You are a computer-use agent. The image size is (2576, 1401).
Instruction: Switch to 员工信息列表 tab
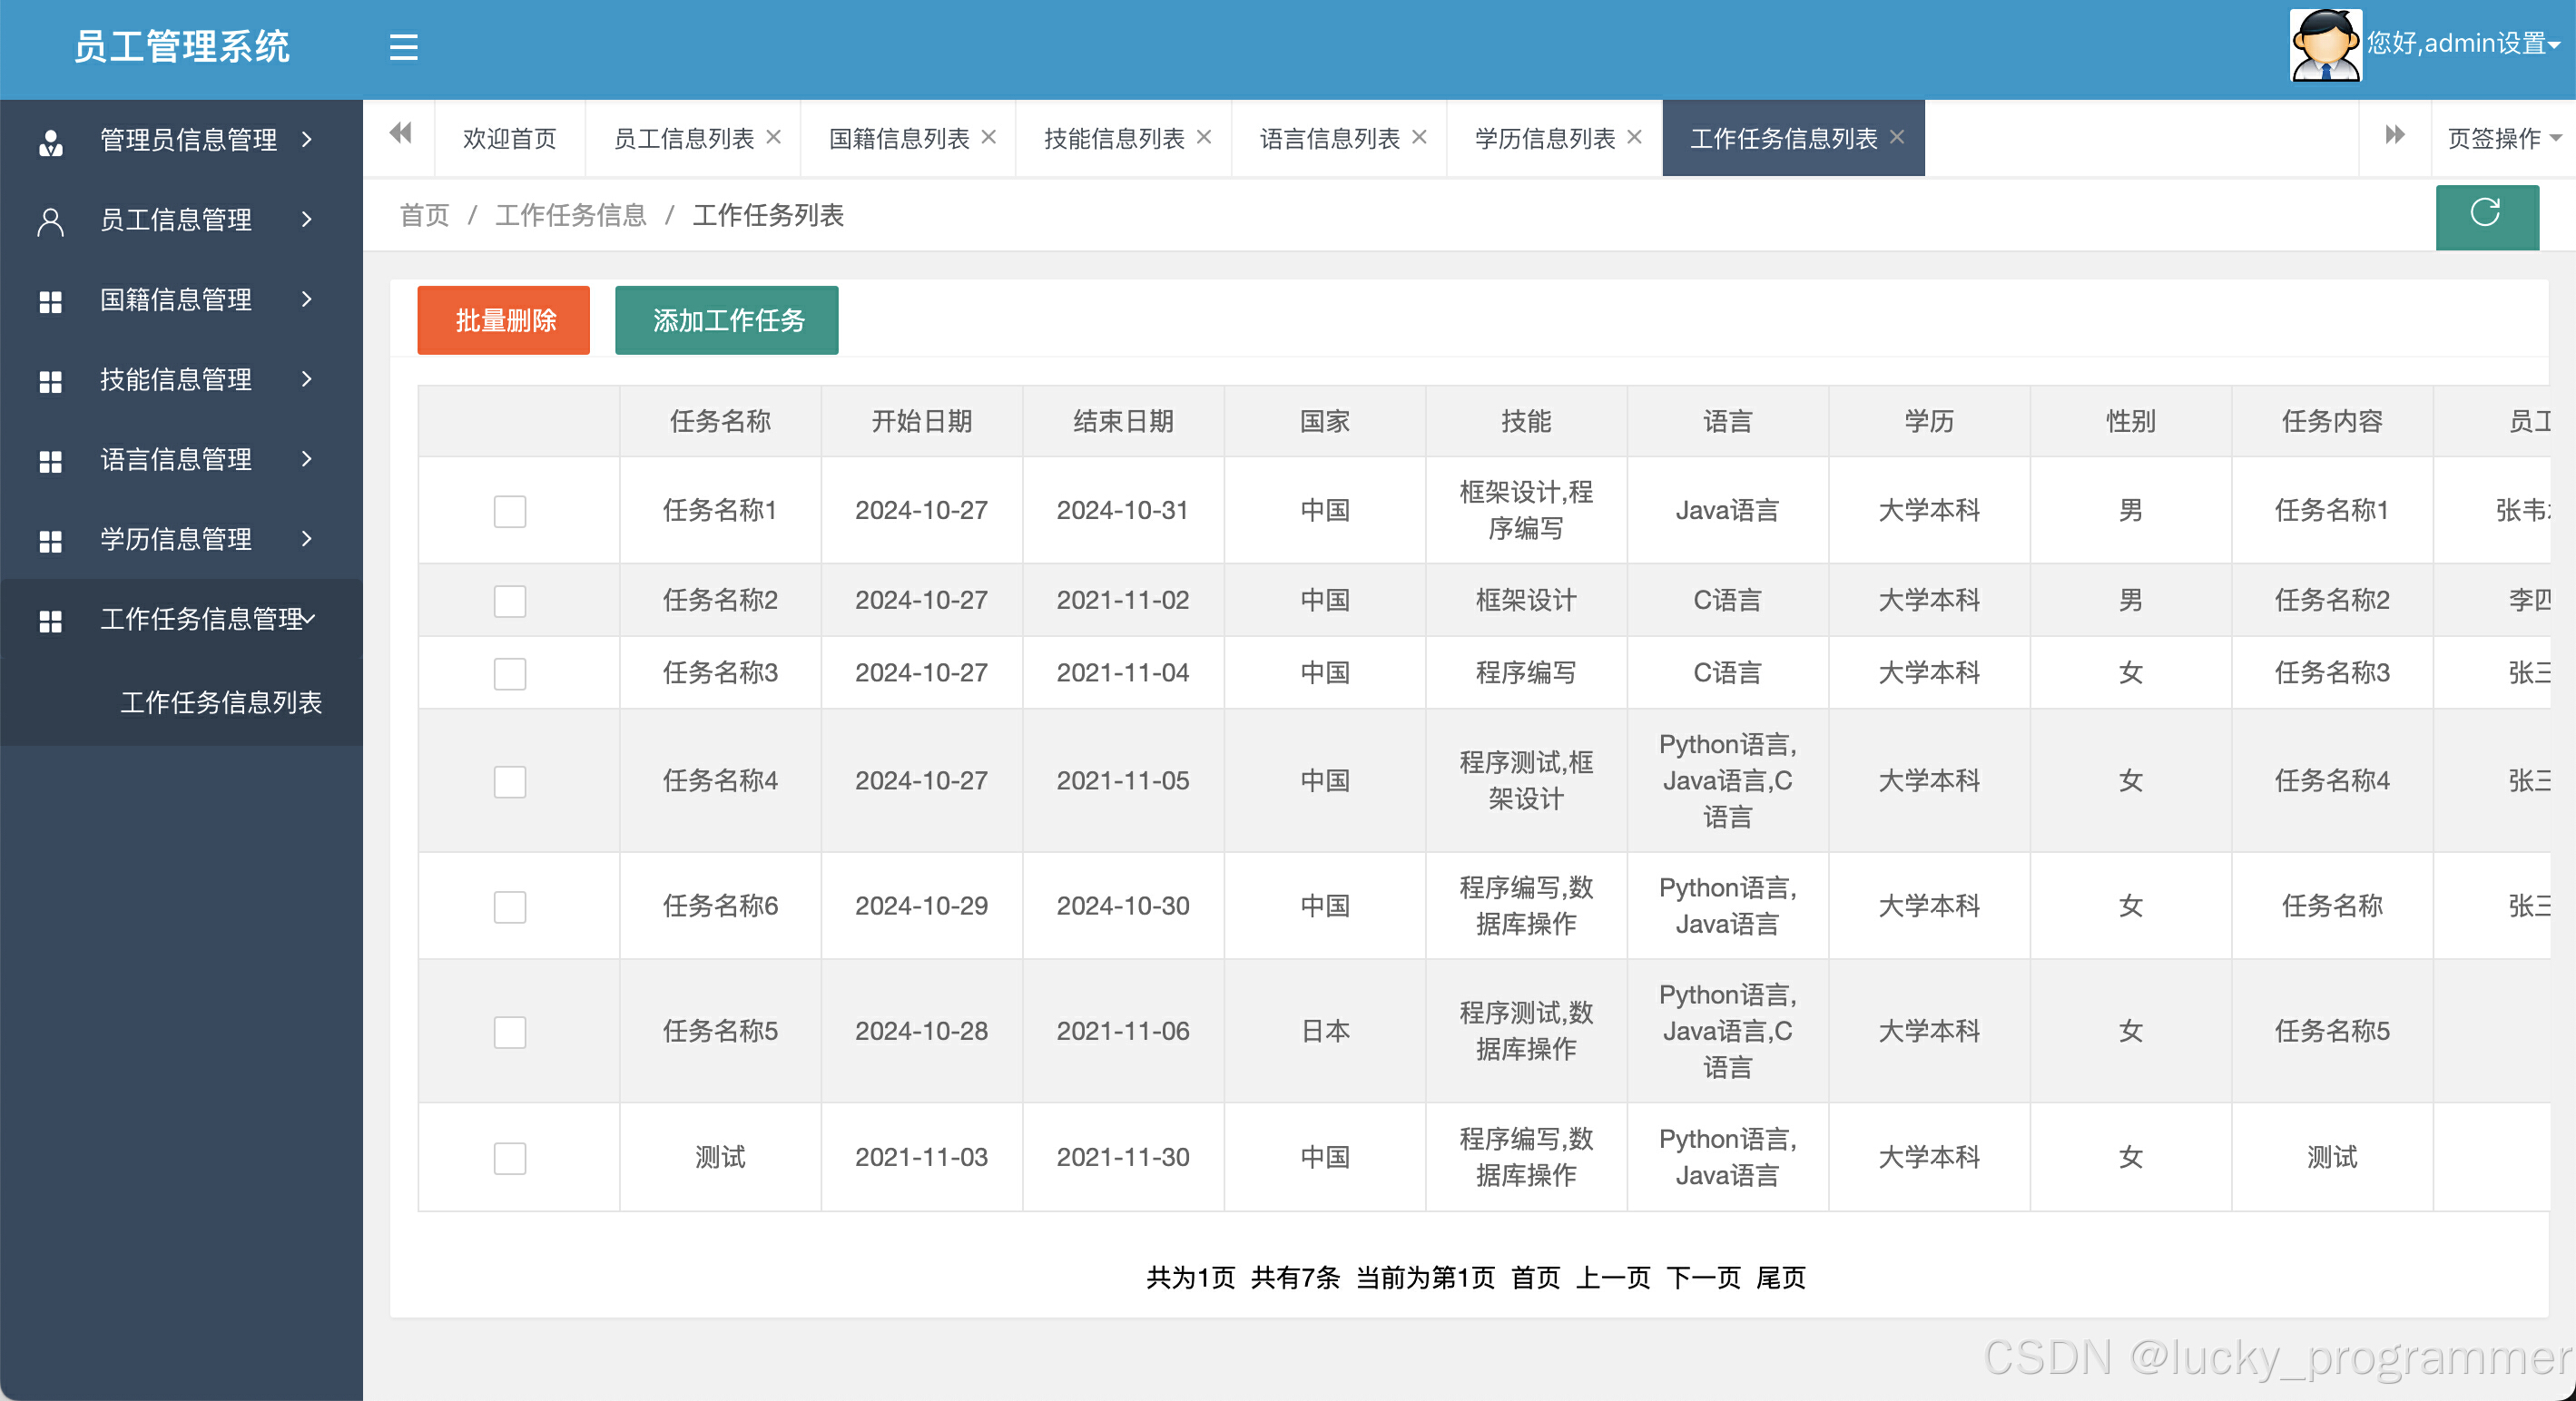tap(684, 138)
